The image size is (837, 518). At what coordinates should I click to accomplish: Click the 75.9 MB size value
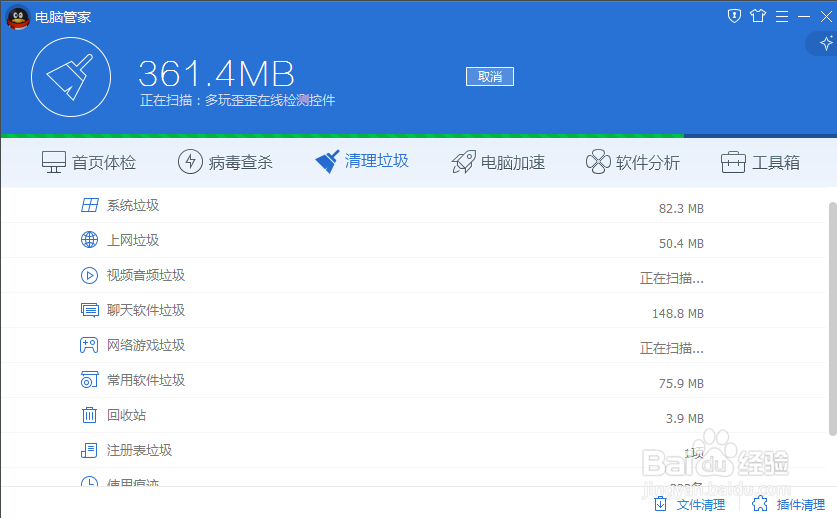[681, 384]
